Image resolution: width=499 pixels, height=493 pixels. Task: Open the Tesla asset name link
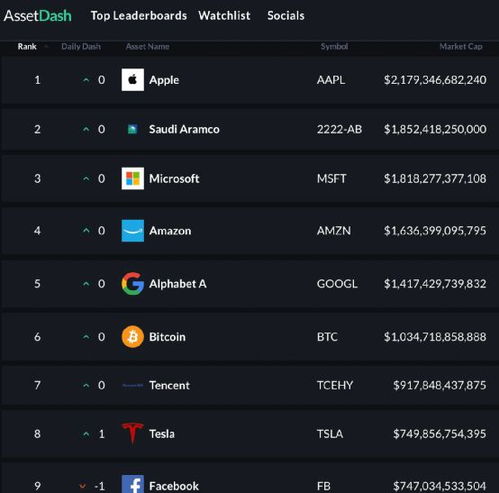pos(162,434)
